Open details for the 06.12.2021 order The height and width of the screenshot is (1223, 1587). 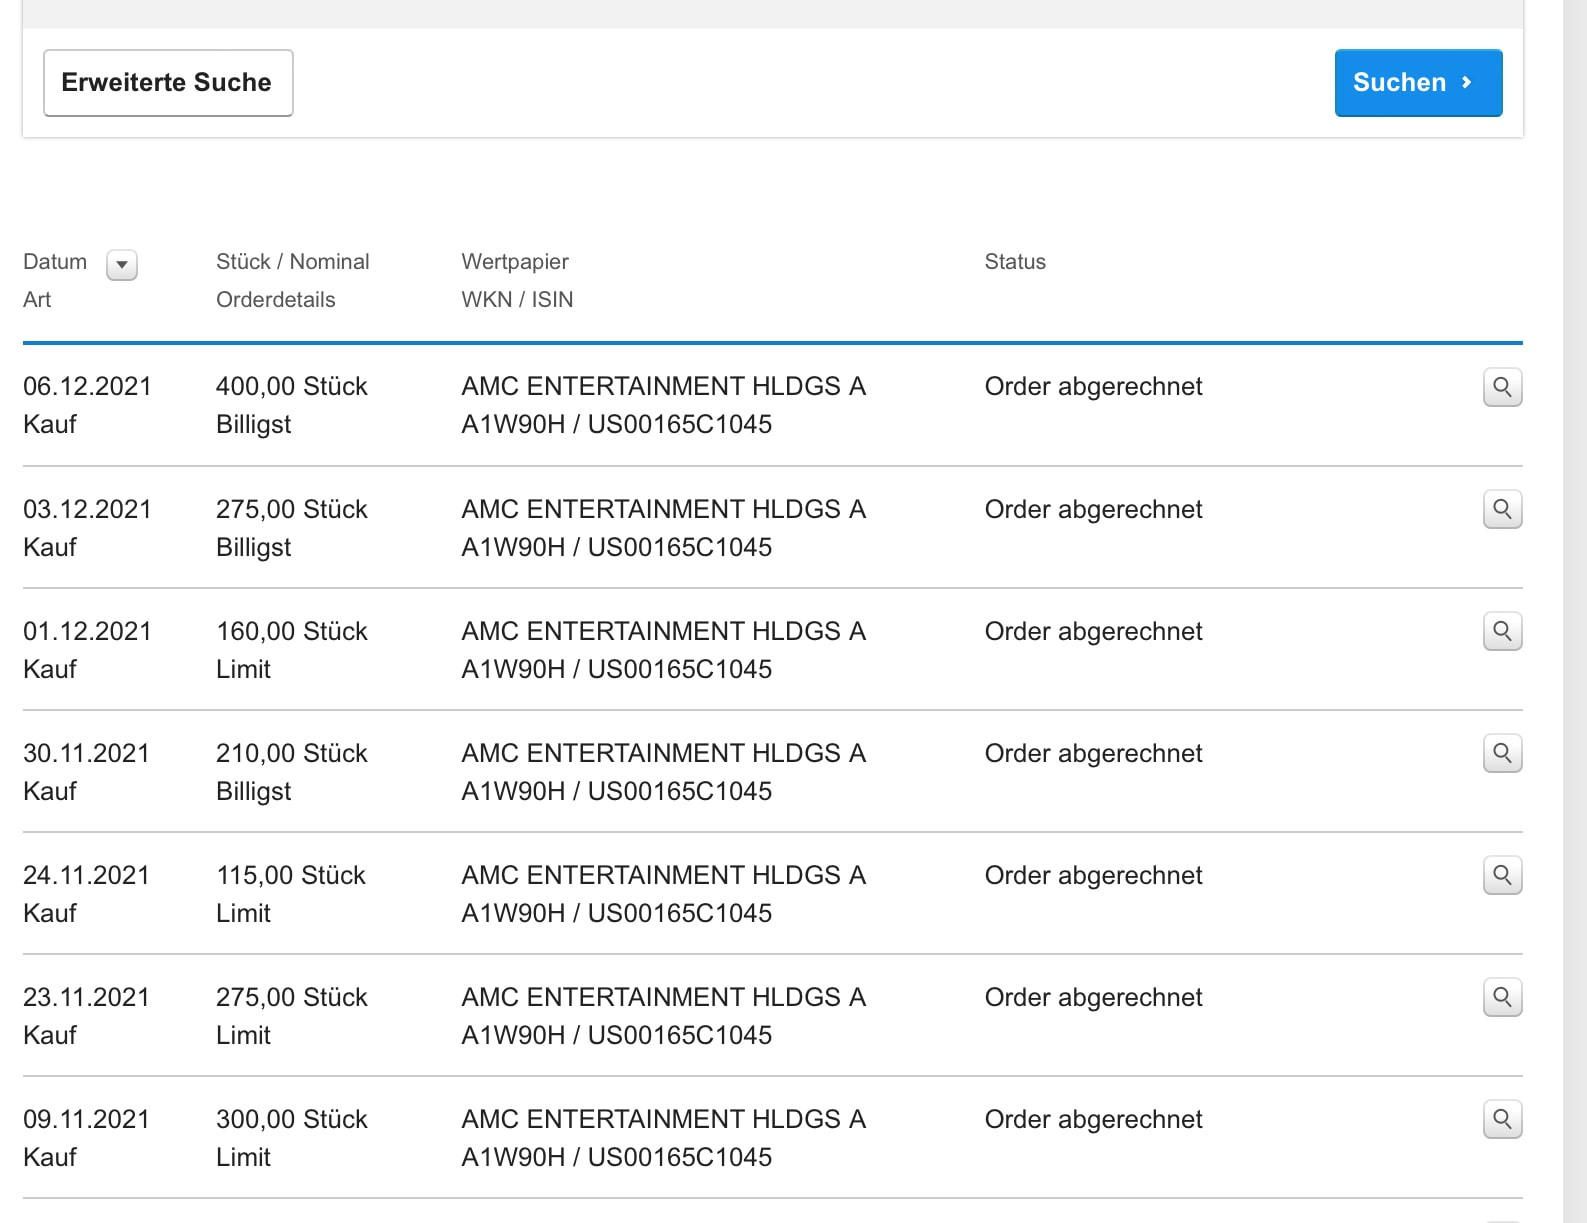1502,387
